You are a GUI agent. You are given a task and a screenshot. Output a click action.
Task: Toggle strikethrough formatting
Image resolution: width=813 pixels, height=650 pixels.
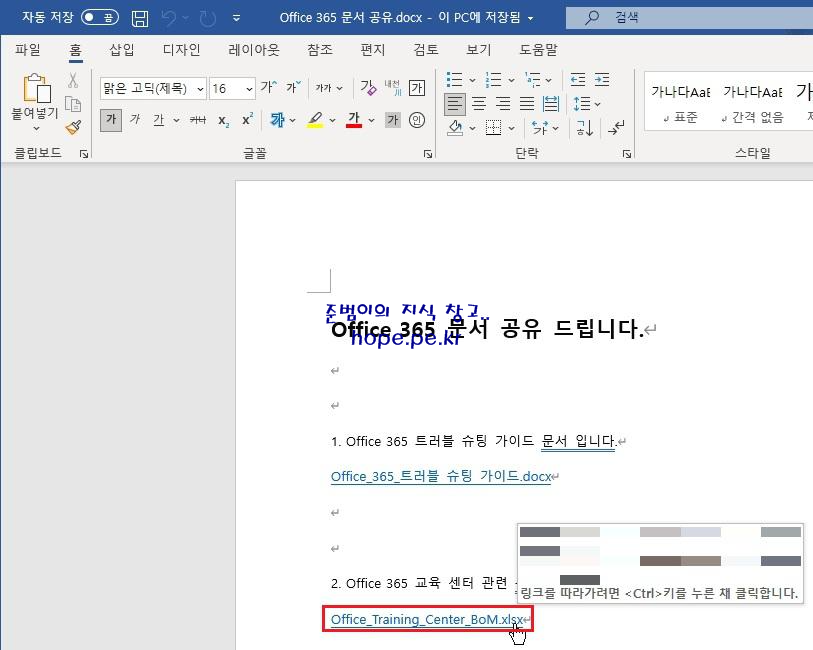198,120
